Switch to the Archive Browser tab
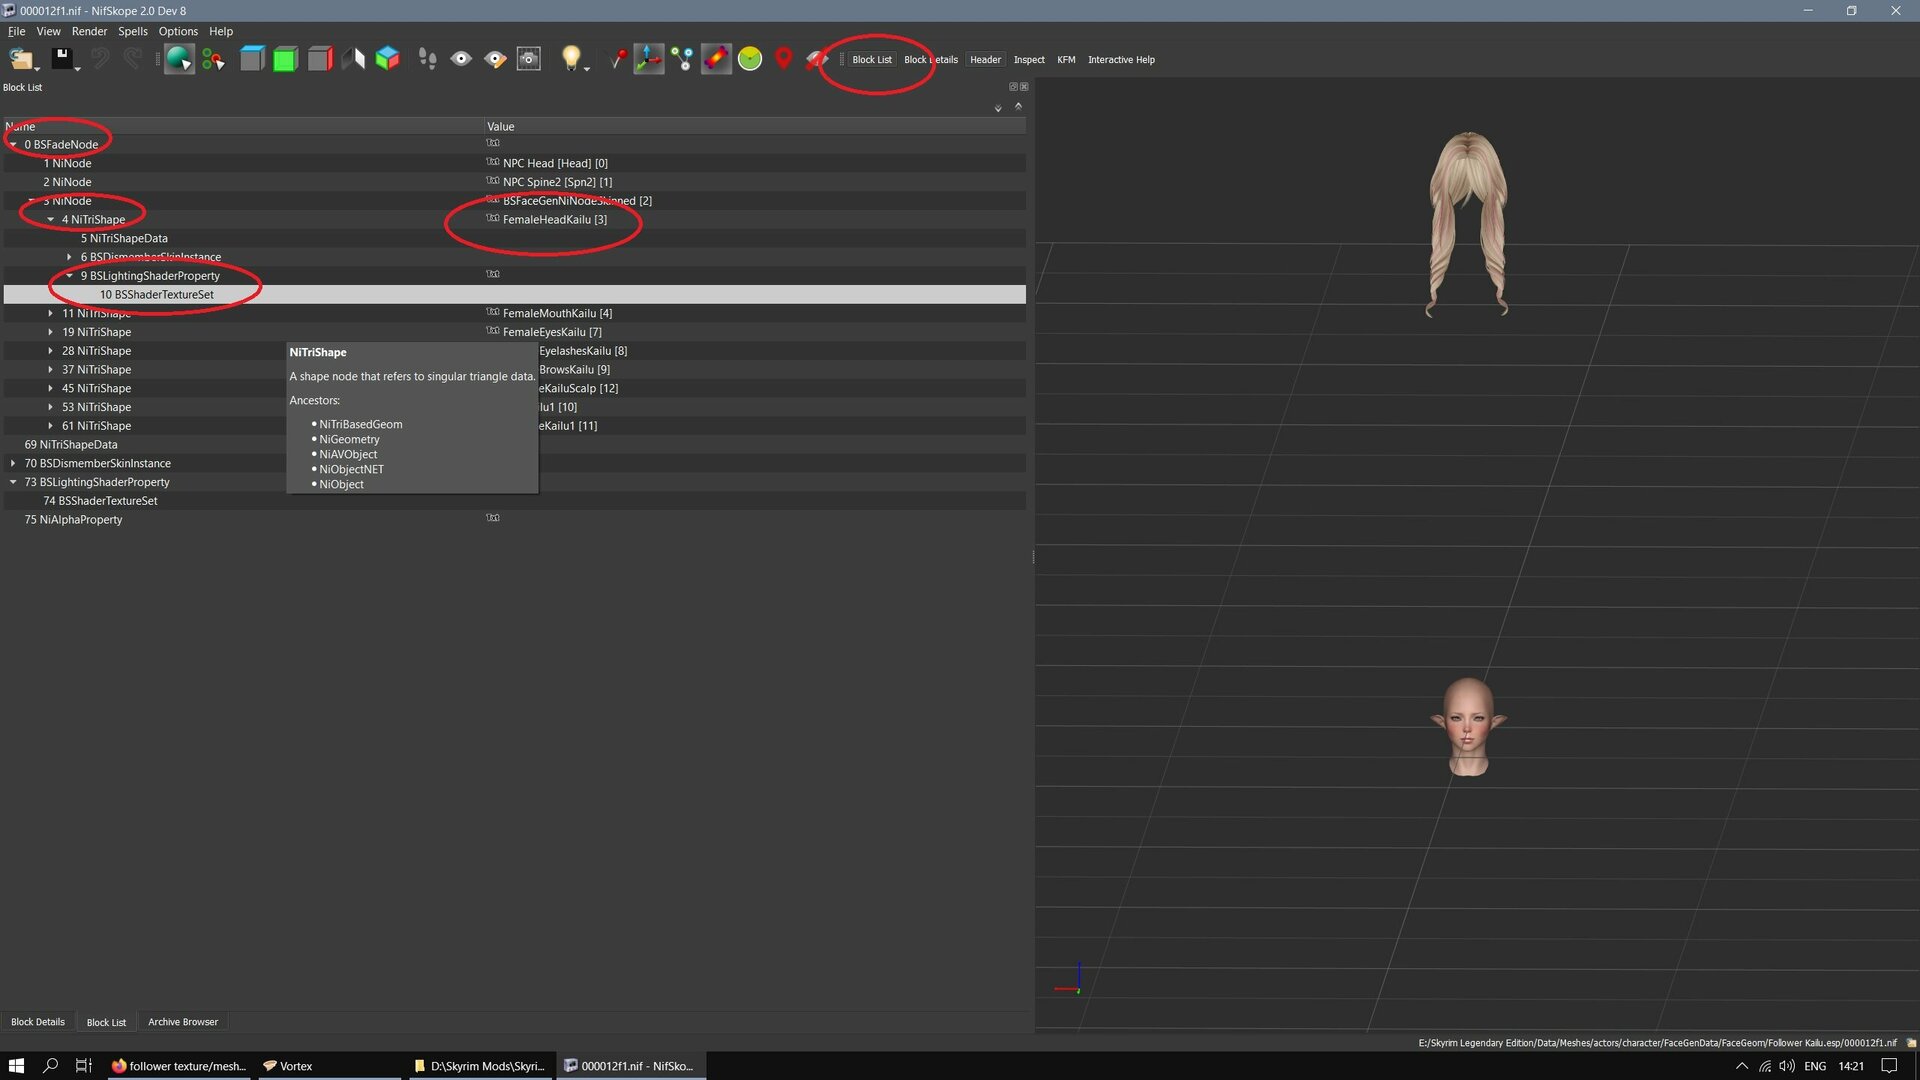The height and width of the screenshot is (1080, 1920). [x=183, y=1021]
